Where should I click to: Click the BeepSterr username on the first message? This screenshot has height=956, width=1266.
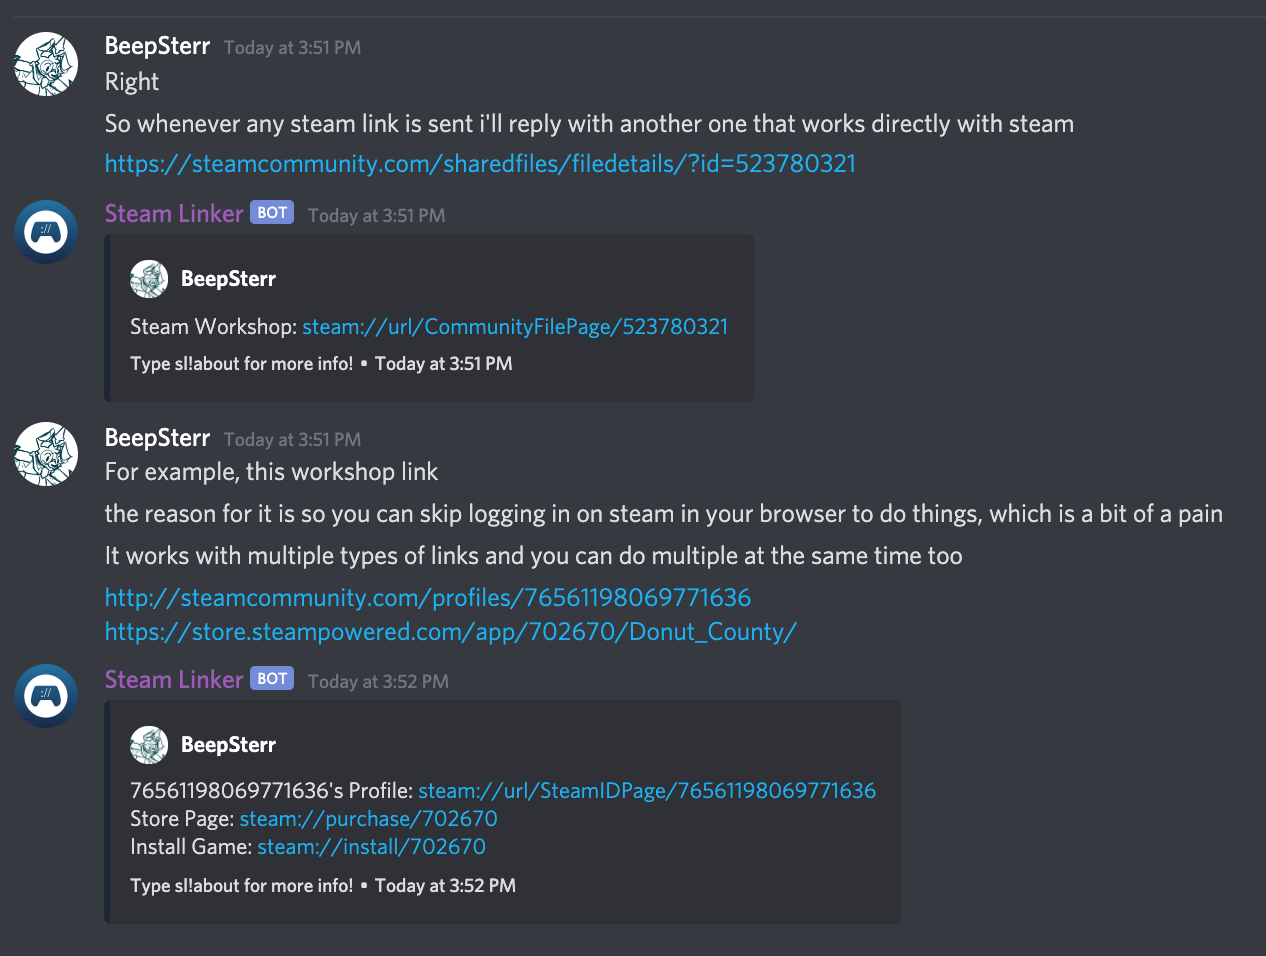coord(157,46)
